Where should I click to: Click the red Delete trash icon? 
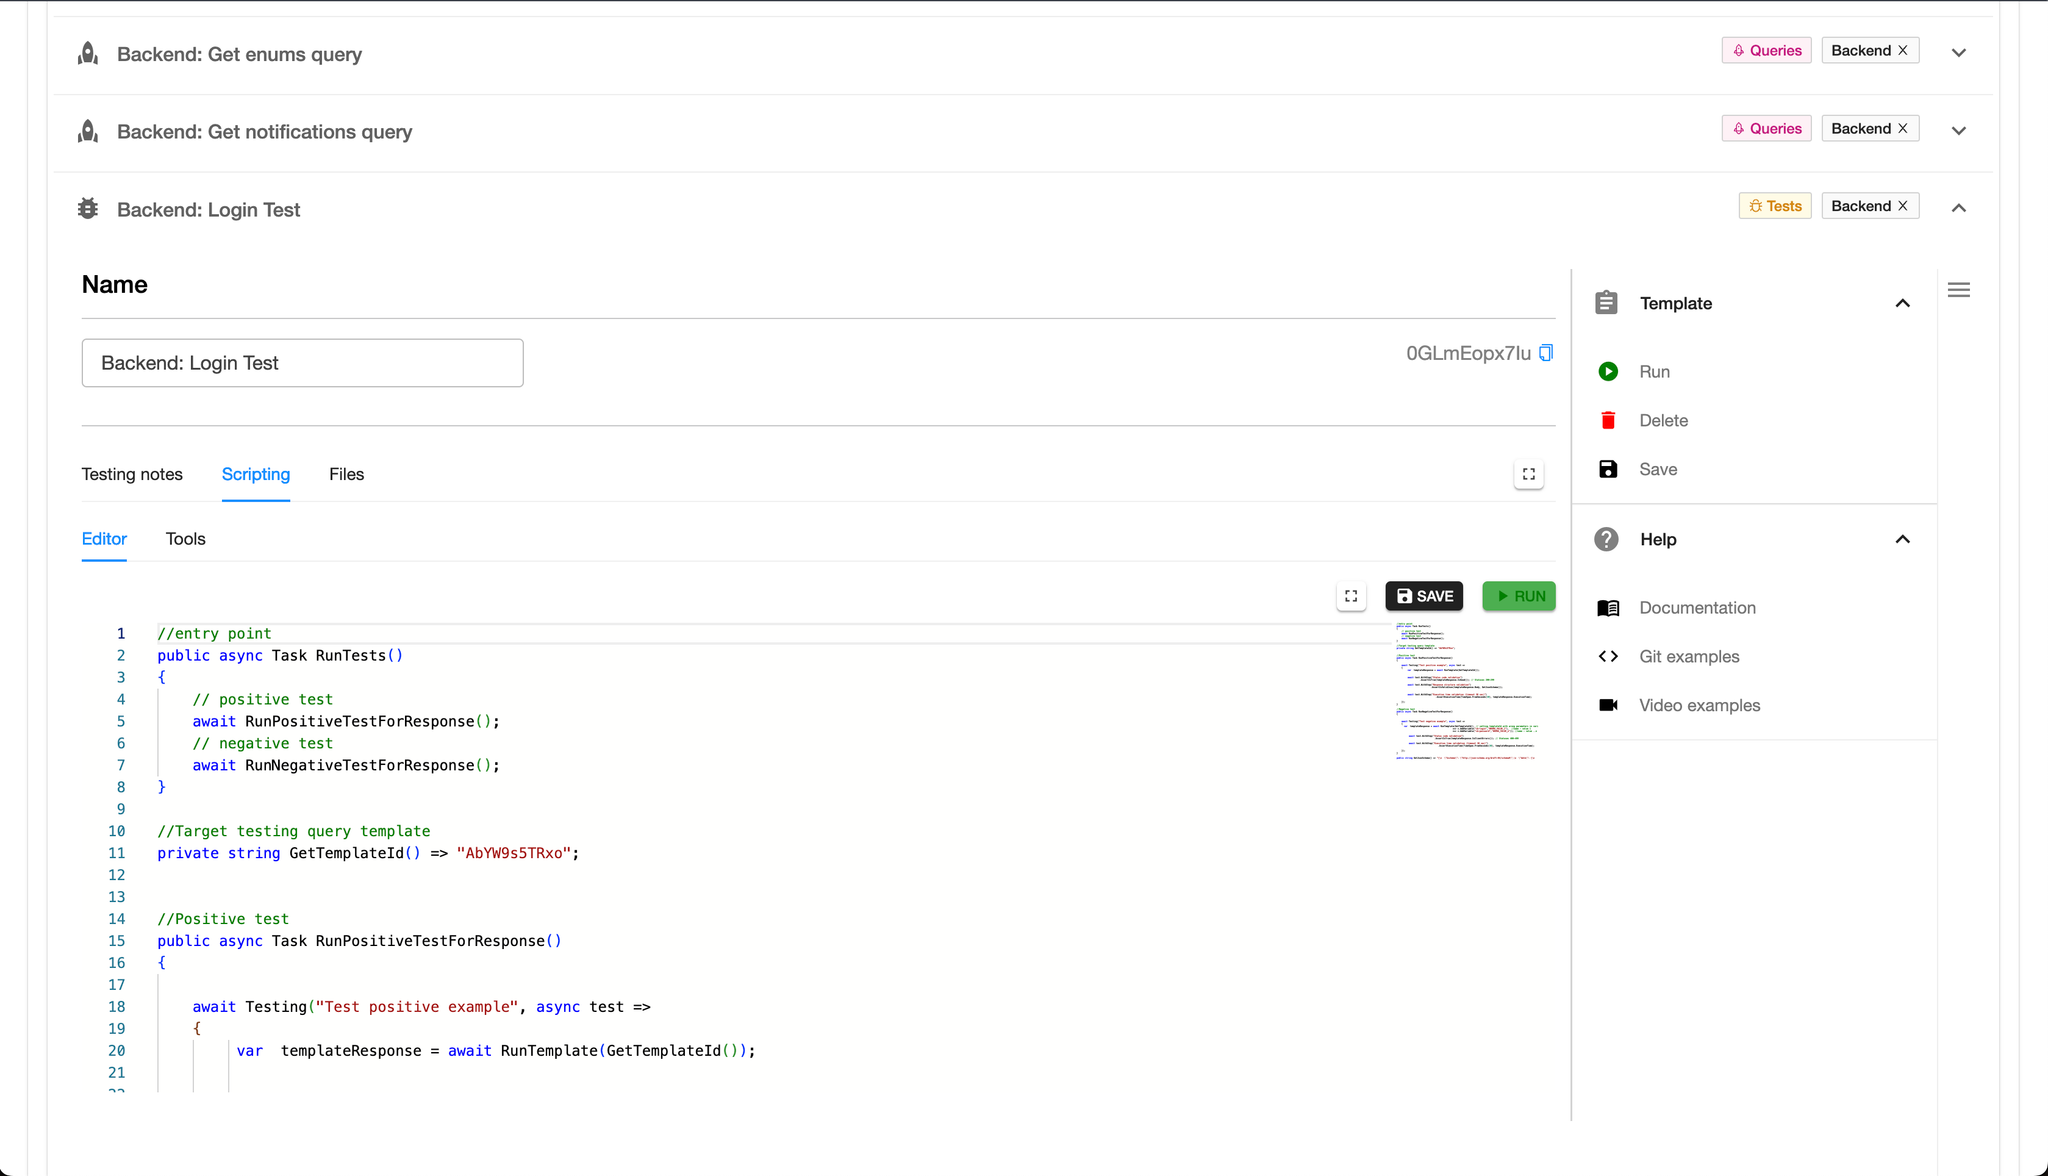click(1608, 421)
